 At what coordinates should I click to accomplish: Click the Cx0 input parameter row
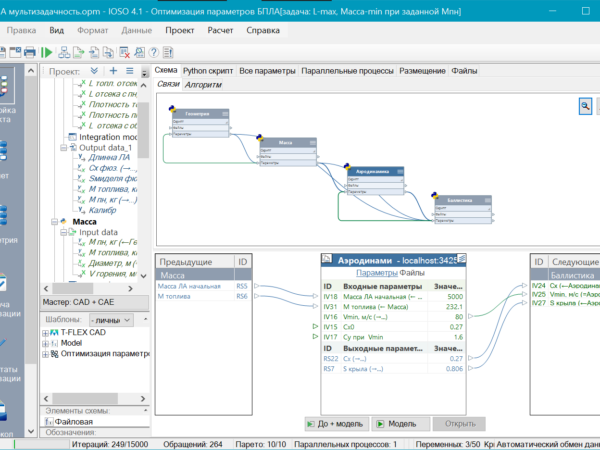[393, 327]
